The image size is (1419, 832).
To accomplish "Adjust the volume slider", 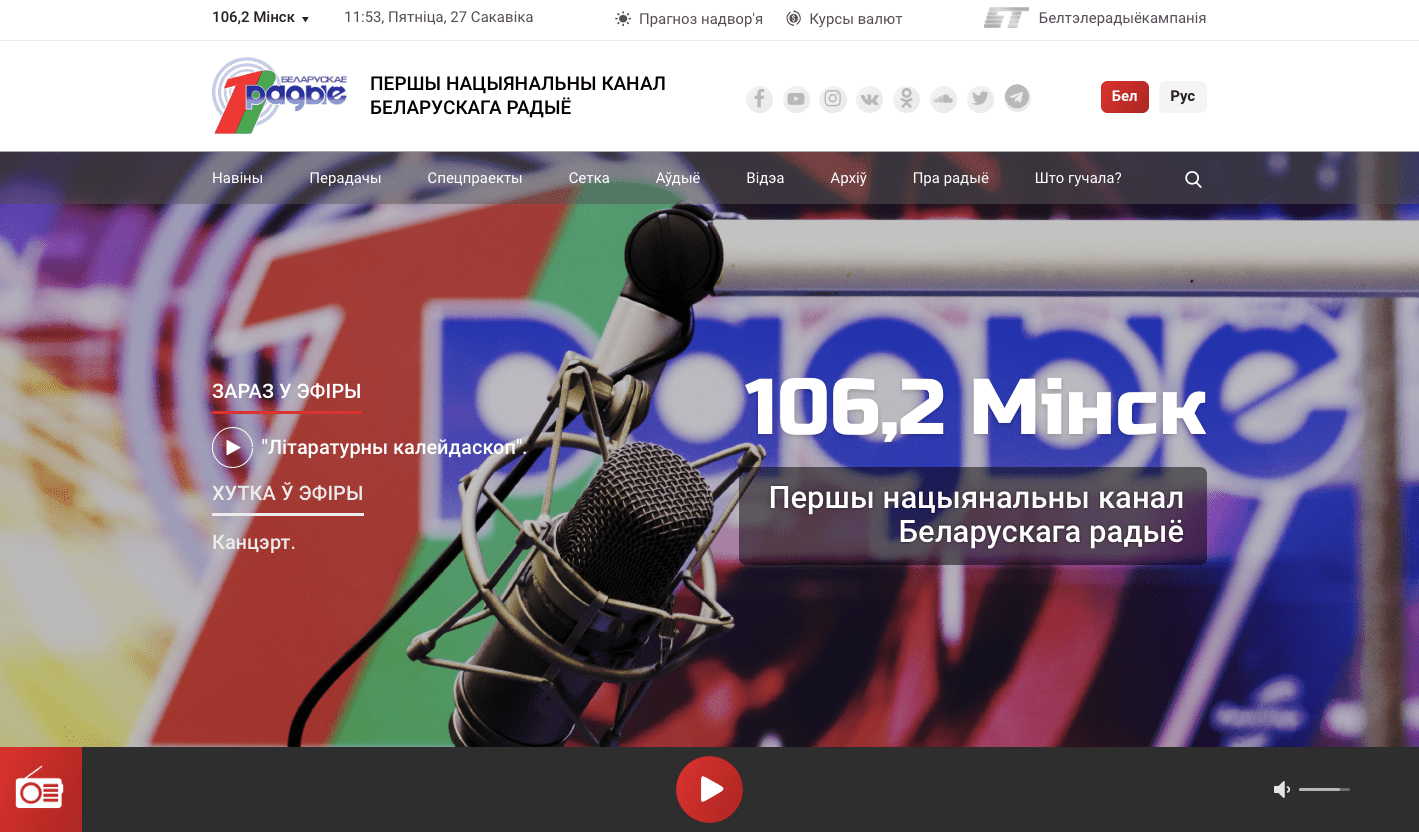I will [x=1325, y=790].
